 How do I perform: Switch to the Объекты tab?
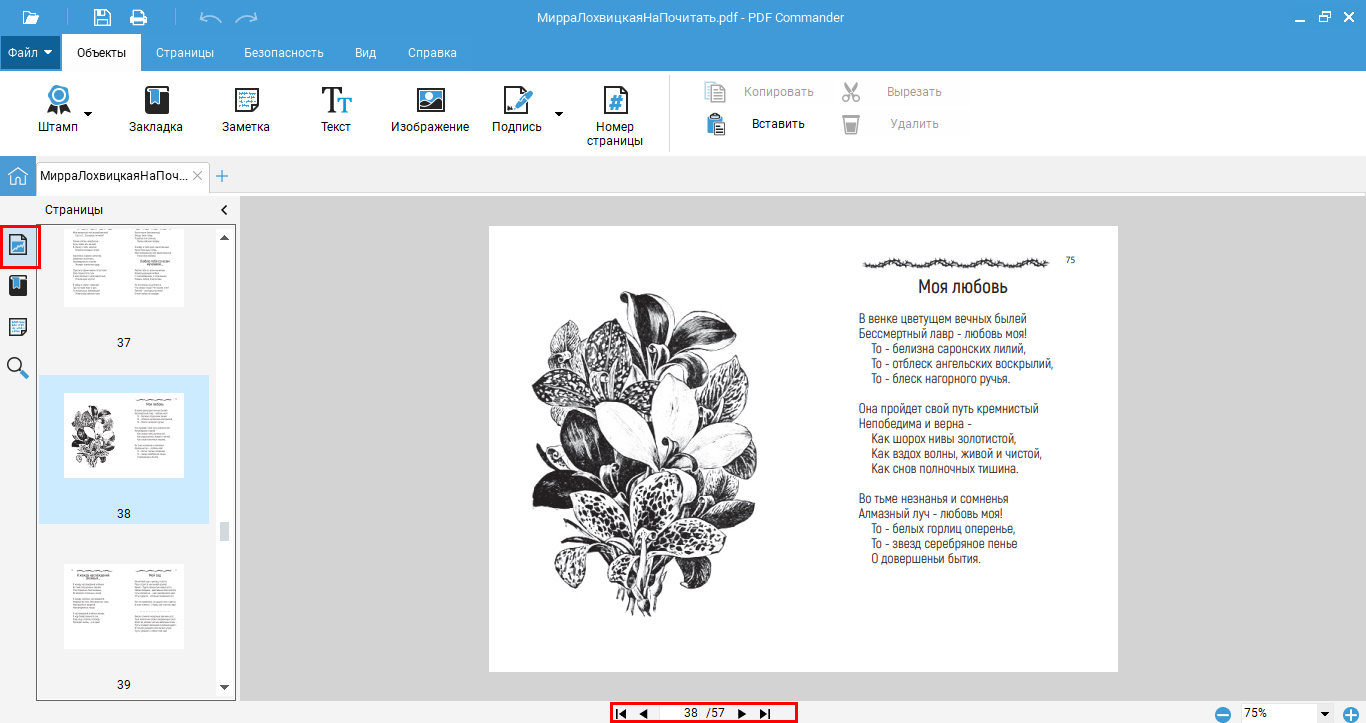[101, 53]
